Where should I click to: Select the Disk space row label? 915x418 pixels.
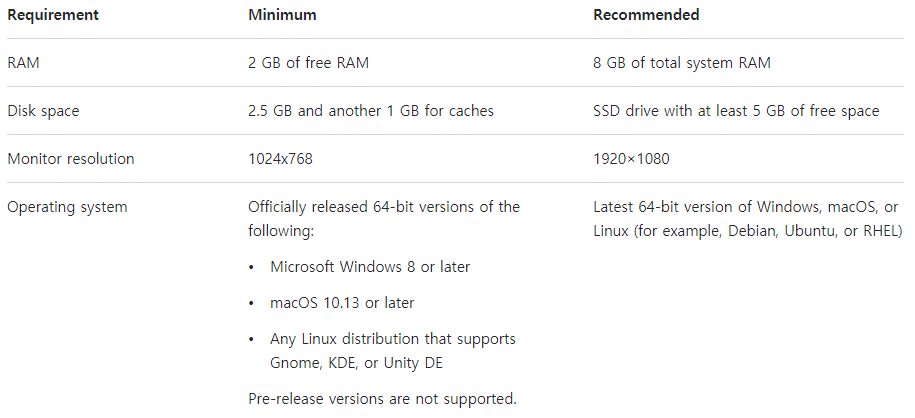(x=43, y=111)
